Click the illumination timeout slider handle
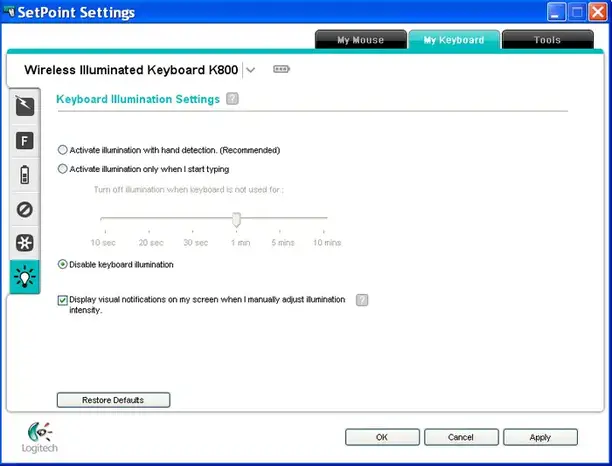The width and height of the screenshot is (612, 466). tap(236, 219)
